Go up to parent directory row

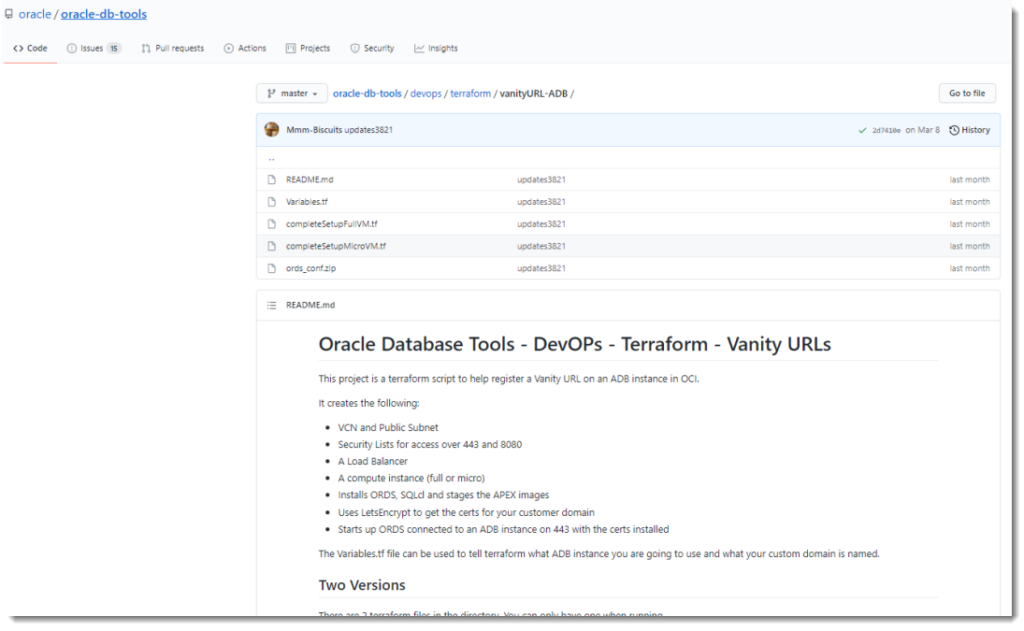[271, 159]
